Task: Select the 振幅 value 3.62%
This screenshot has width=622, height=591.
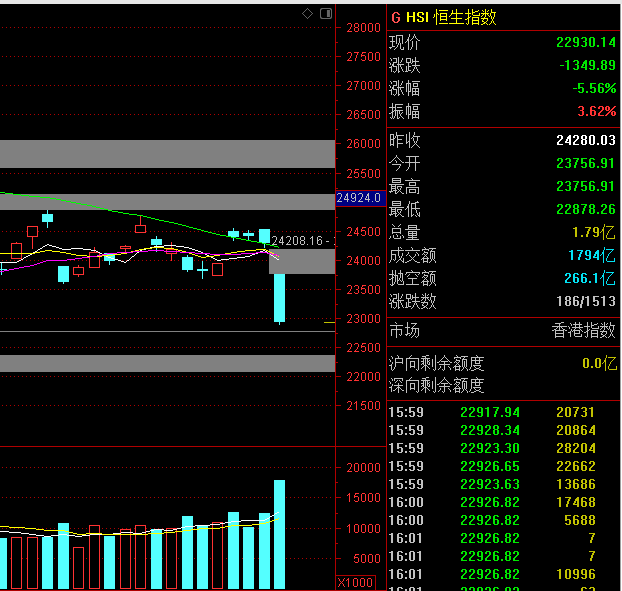Action: [597, 111]
